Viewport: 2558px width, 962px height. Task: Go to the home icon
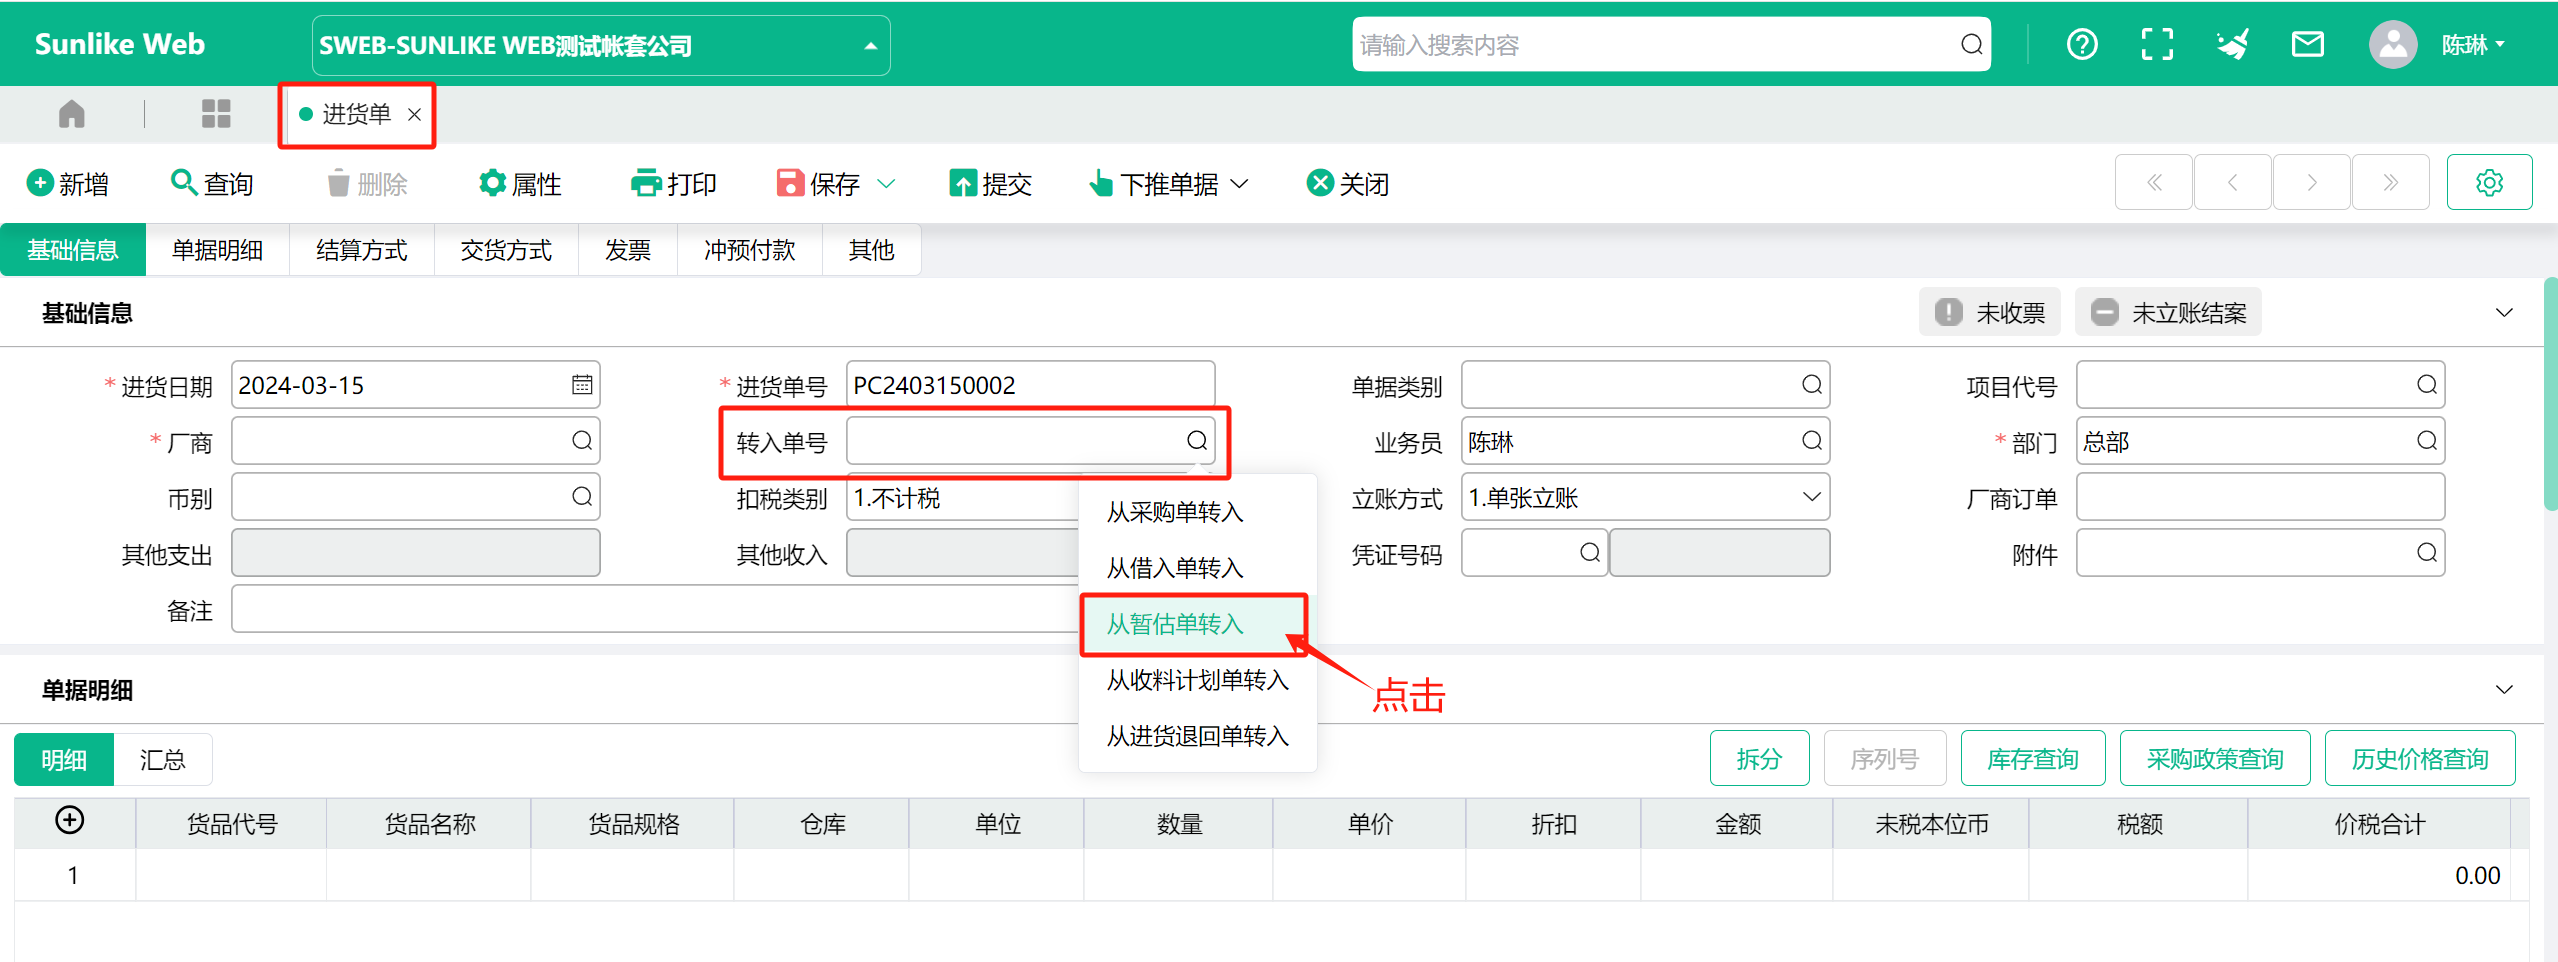coord(71,114)
